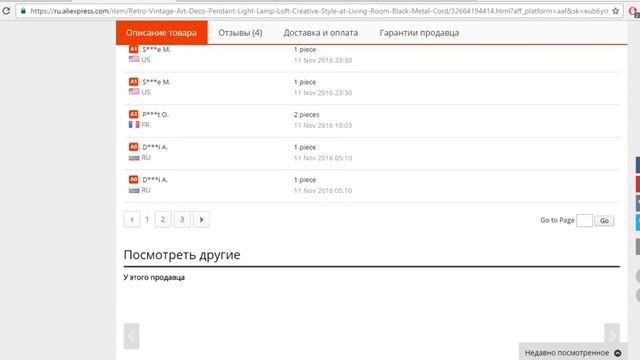Click the left carousel arrow under У этого продавца
This screenshot has width=640, height=360.
pos(131,336)
